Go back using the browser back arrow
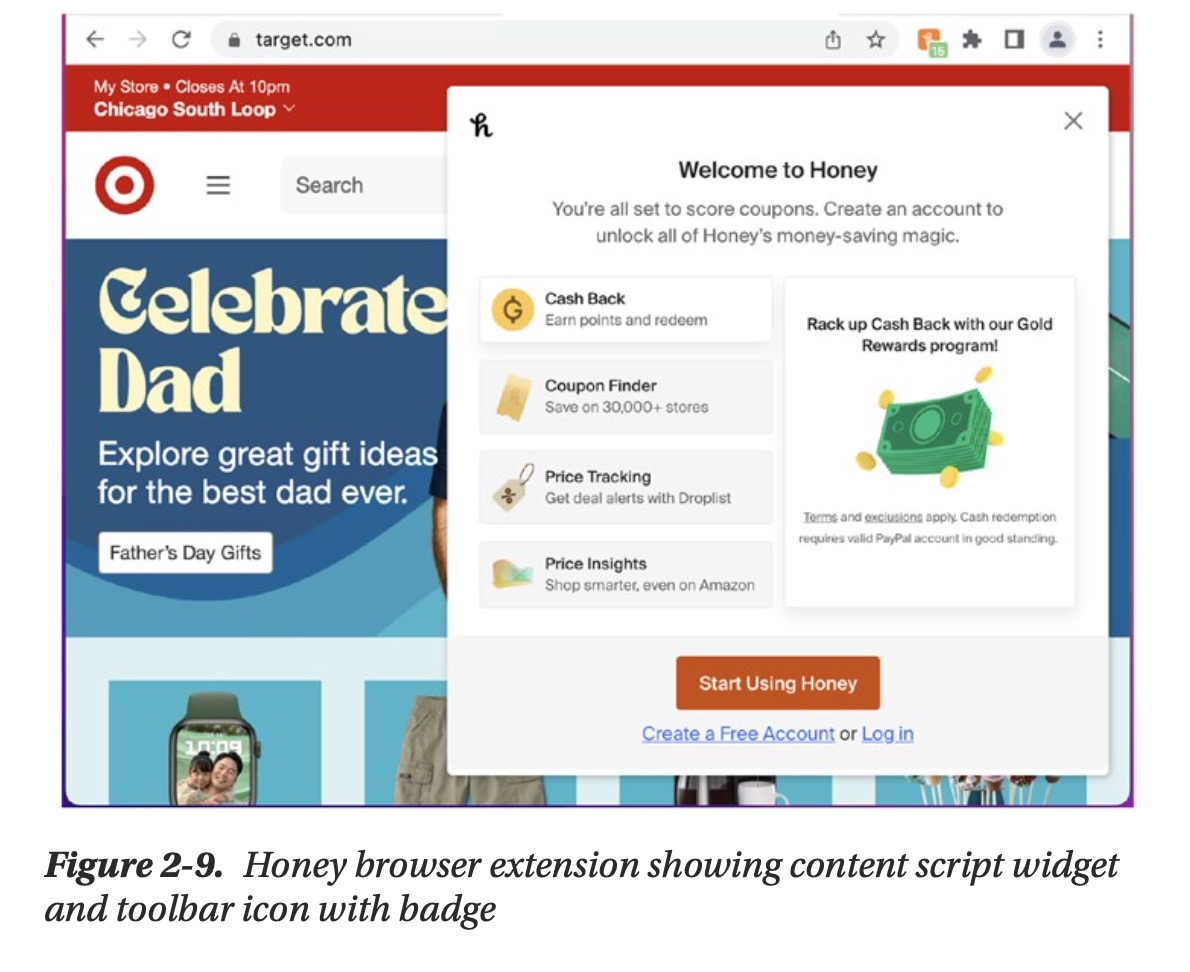The height and width of the screenshot is (972, 1190). tap(95, 40)
